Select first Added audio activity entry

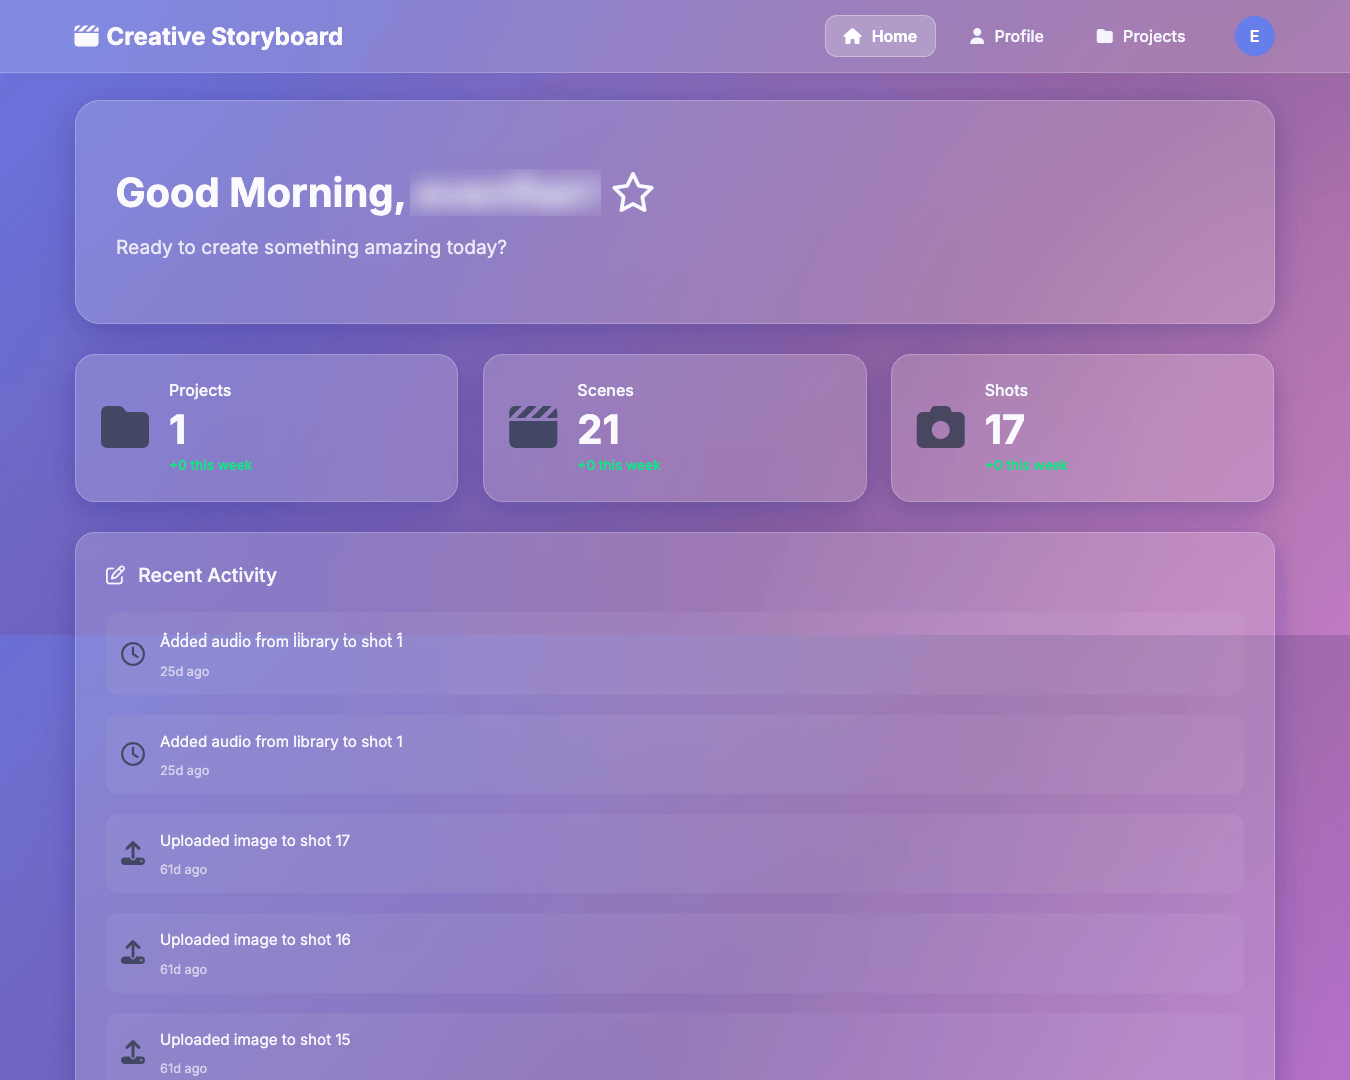click(x=675, y=654)
